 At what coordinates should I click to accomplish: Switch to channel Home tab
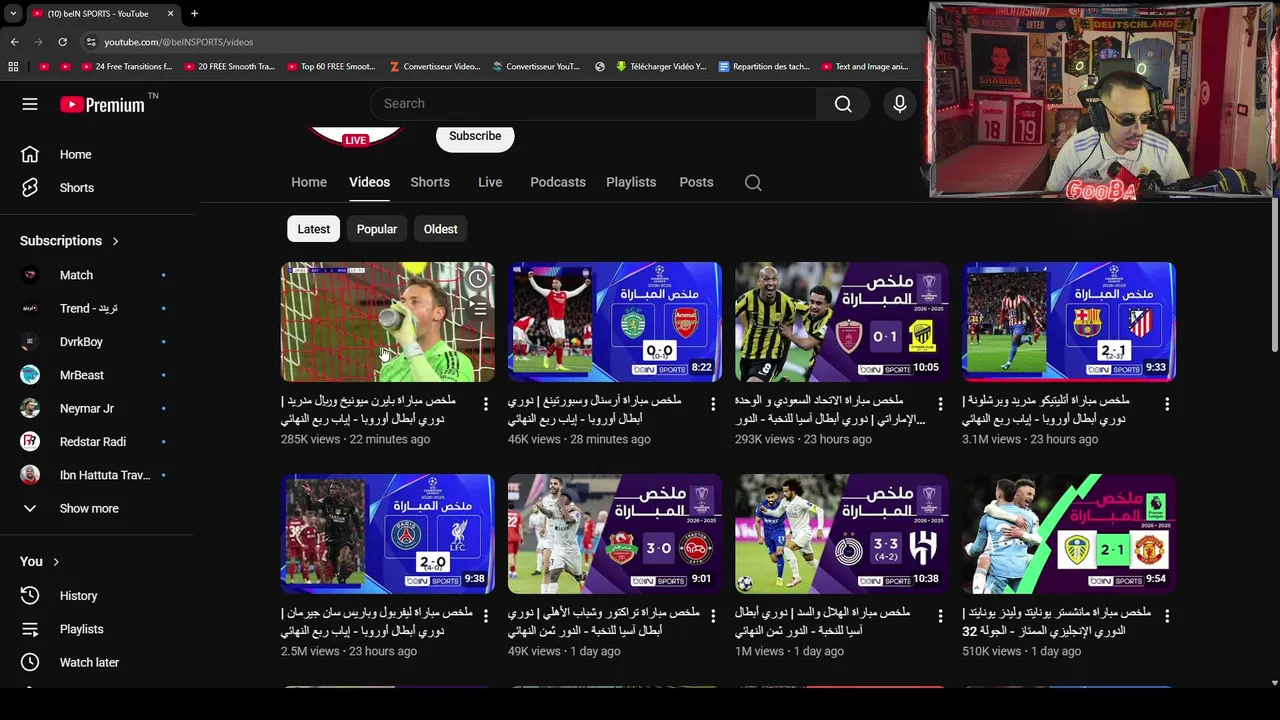[309, 182]
